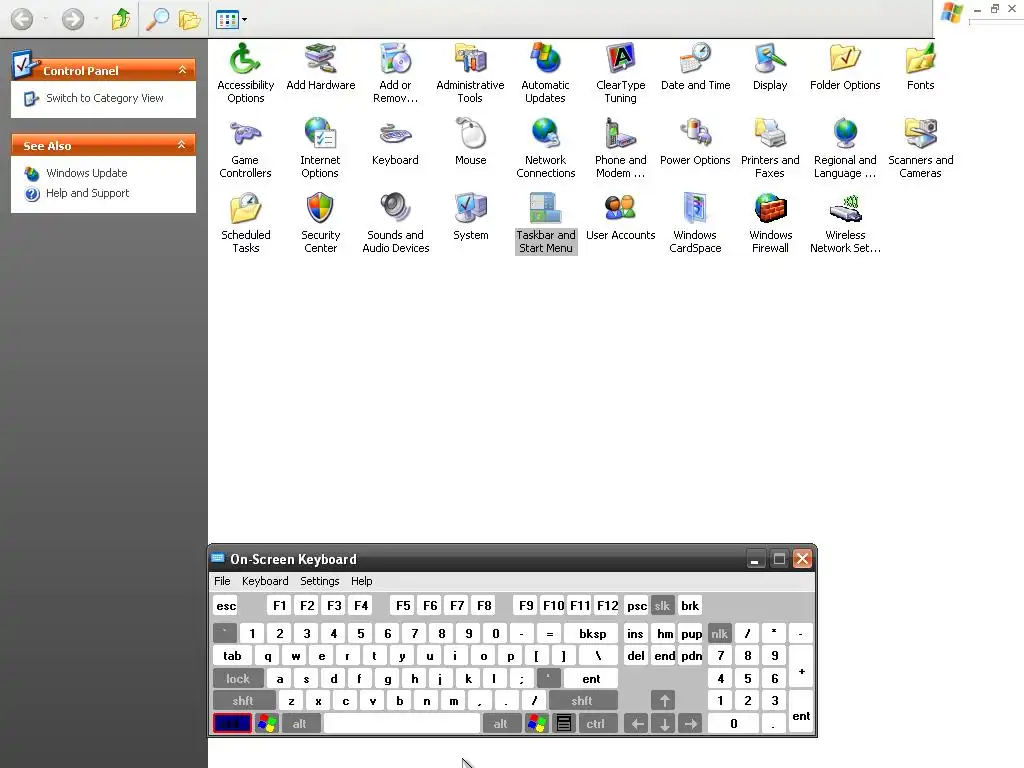The image size is (1024, 768).
Task: Click the toolbar Folders button
Action: click(x=189, y=20)
